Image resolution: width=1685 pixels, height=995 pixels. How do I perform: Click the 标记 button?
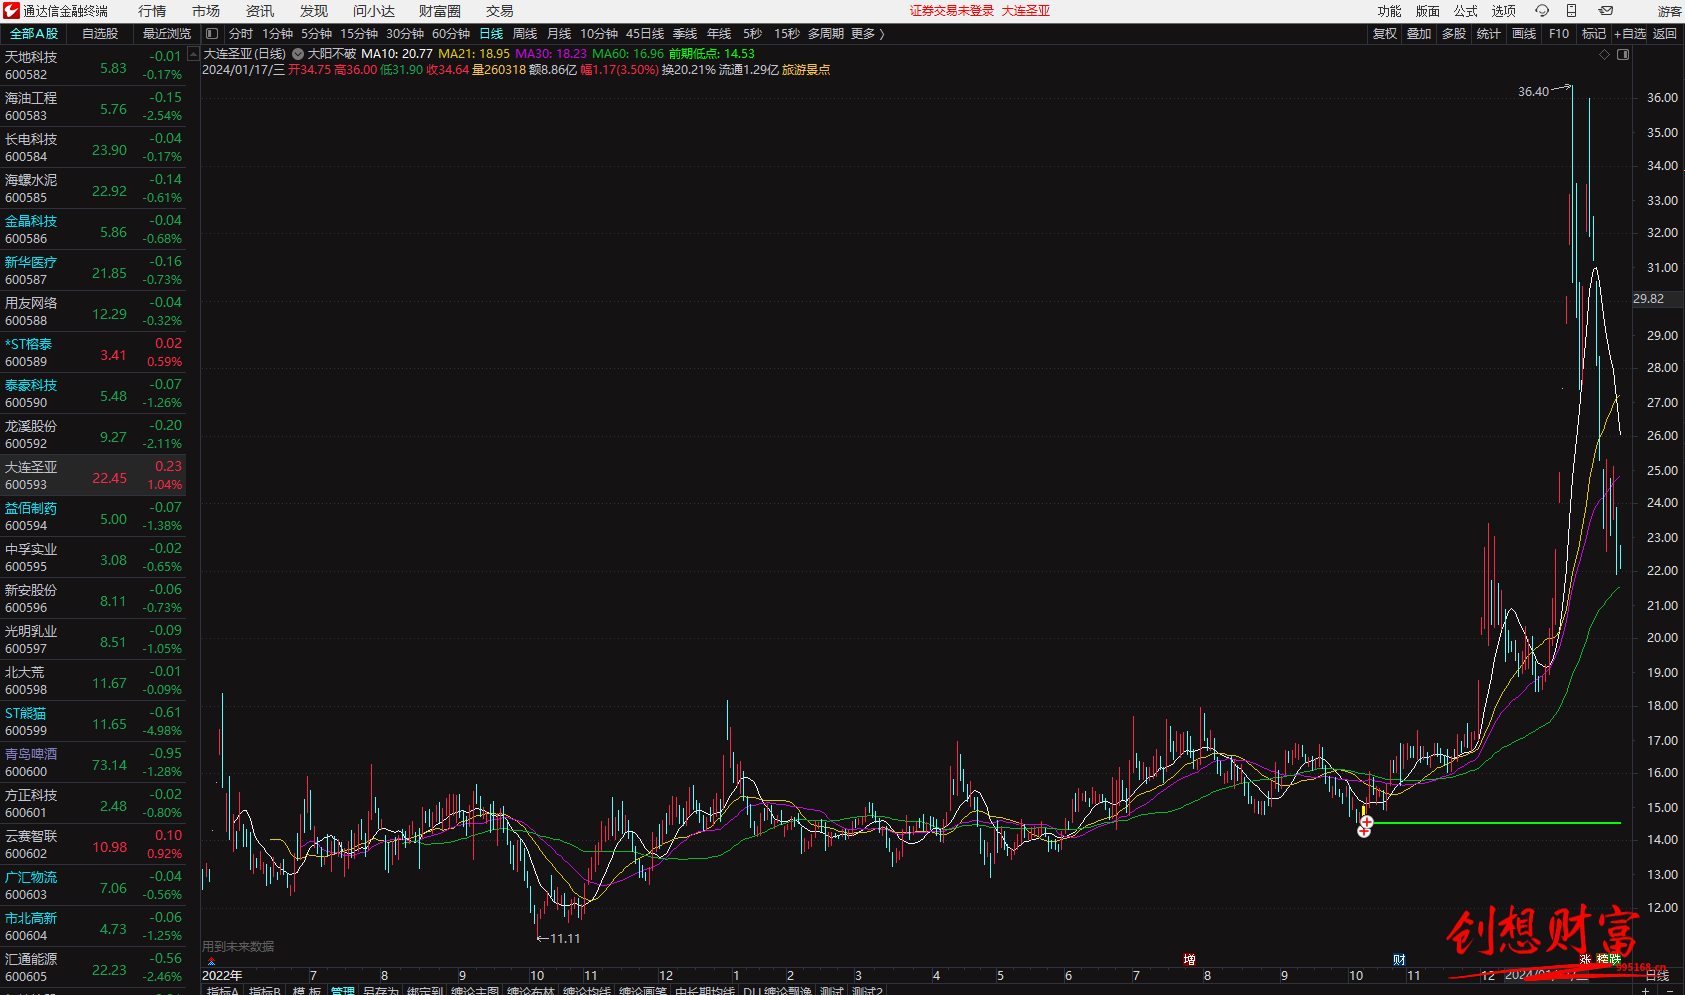pos(1594,34)
